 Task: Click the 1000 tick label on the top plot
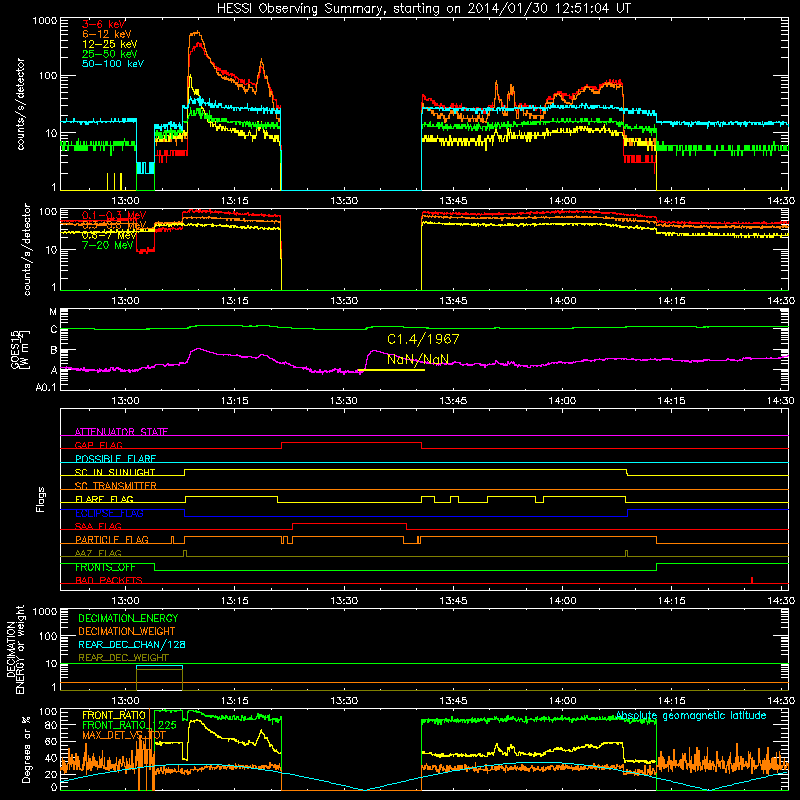pyautogui.click(x=44, y=21)
